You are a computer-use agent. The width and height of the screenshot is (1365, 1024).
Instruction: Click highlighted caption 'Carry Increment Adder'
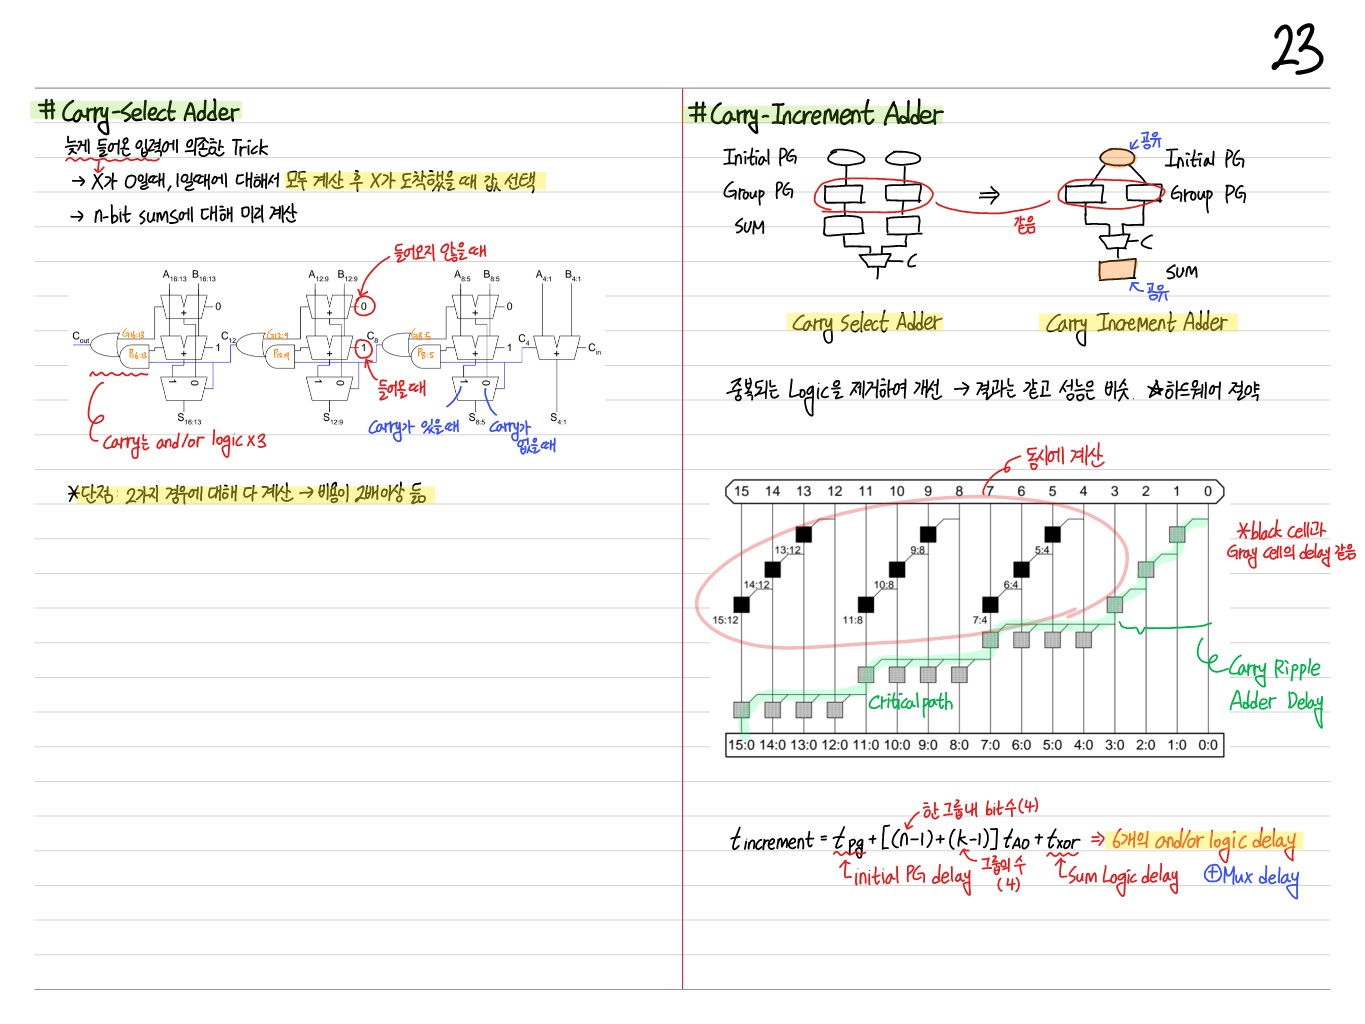[1136, 324]
